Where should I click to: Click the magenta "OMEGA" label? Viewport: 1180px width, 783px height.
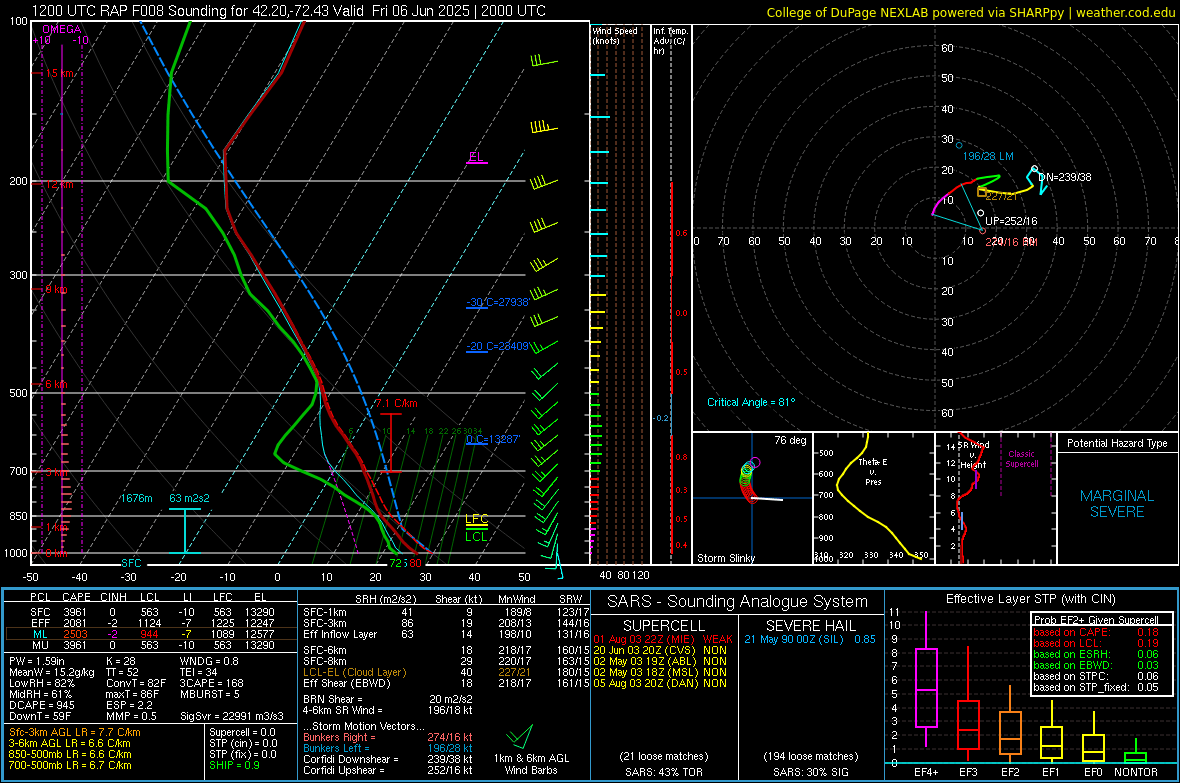[62, 29]
